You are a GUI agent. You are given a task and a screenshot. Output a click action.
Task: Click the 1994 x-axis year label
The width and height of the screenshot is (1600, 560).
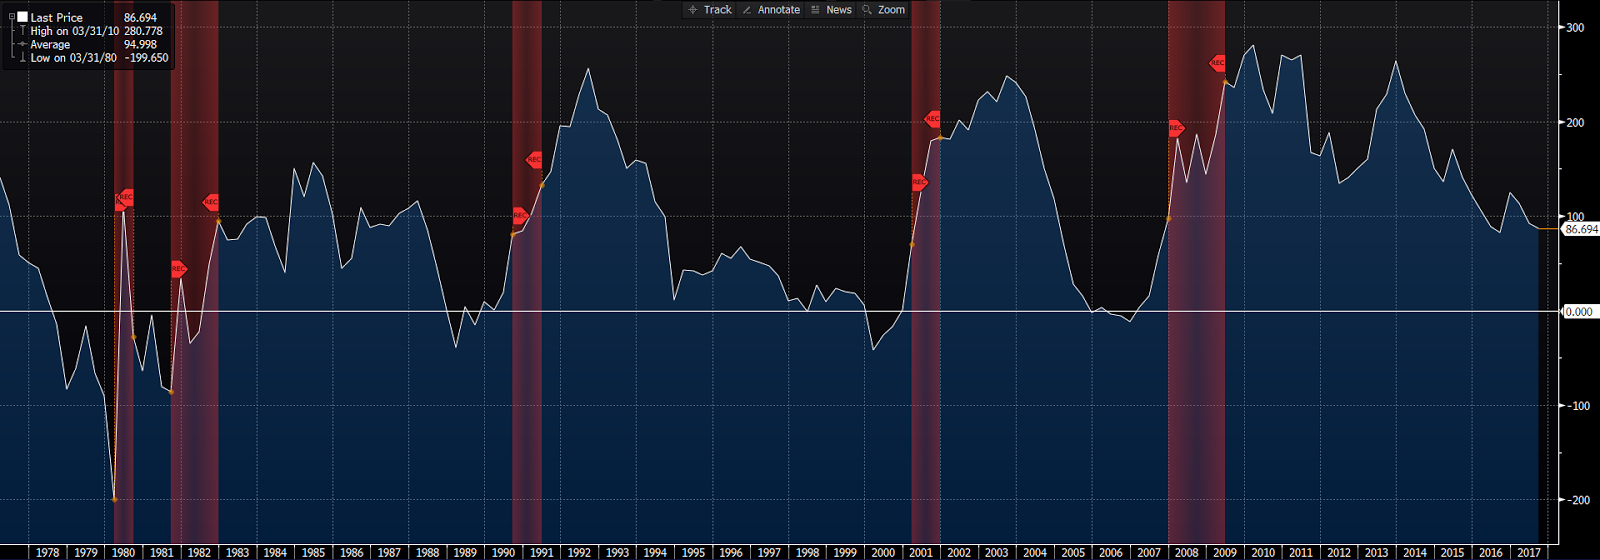[x=655, y=552]
